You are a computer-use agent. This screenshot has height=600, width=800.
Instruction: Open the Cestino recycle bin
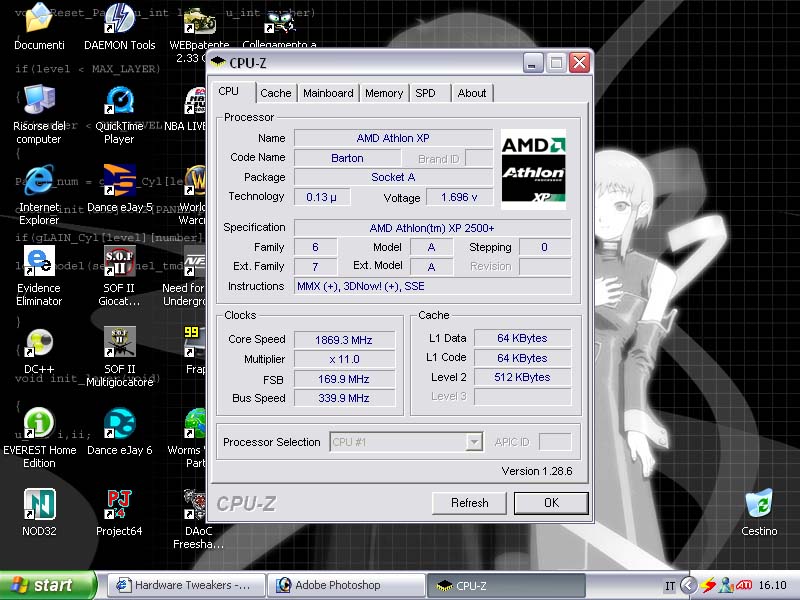(759, 504)
